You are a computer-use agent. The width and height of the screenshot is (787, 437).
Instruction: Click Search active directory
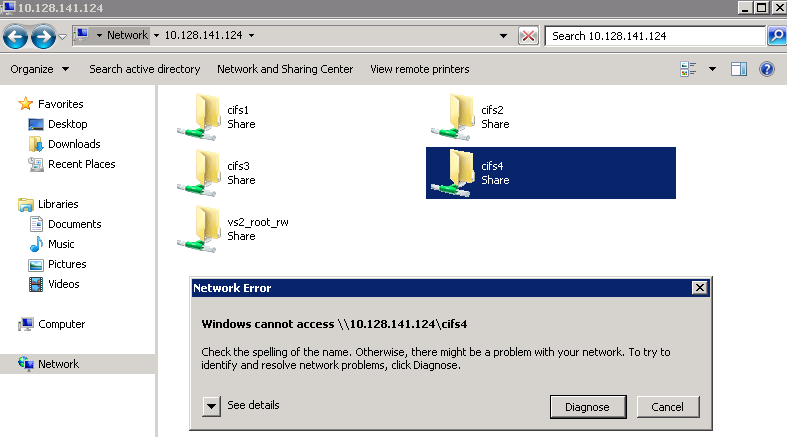click(144, 69)
